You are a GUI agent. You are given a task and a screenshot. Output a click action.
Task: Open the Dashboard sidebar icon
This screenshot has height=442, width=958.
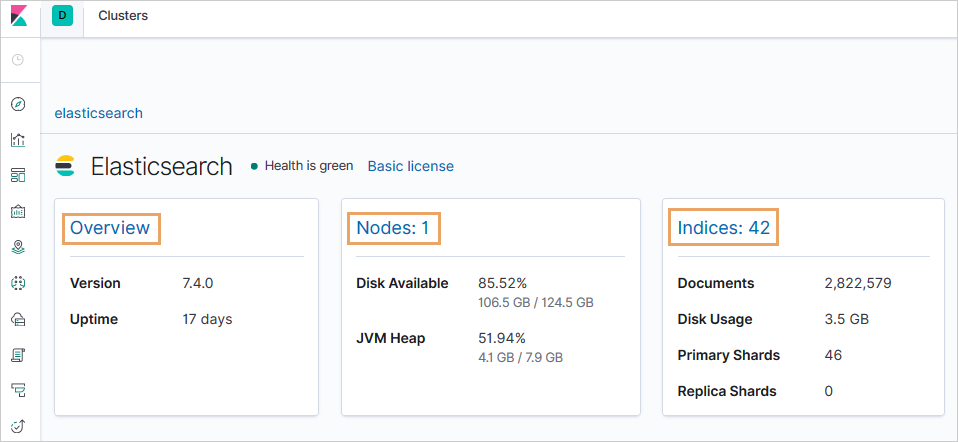pos(18,176)
